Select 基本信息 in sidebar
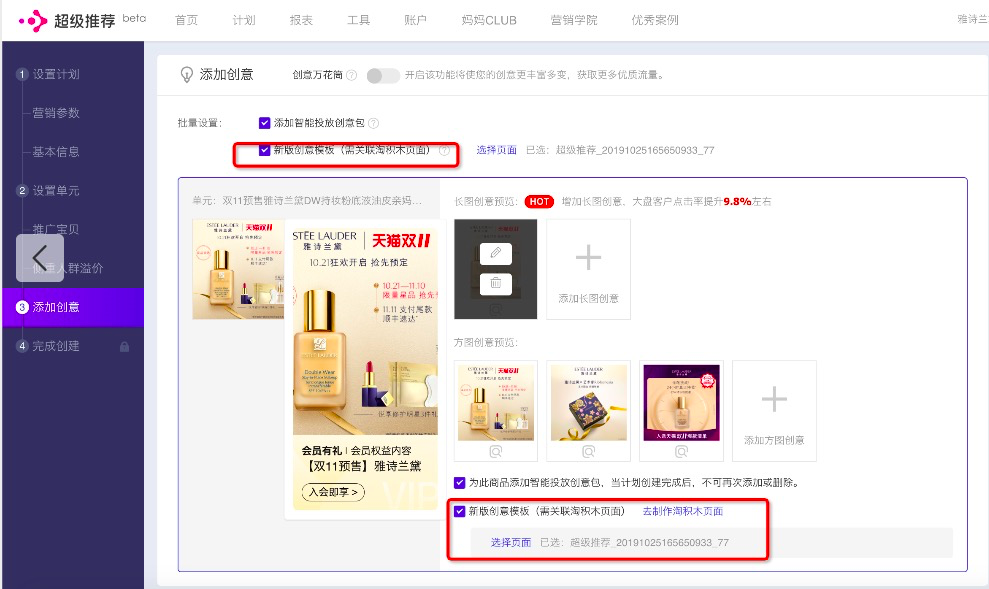The height and width of the screenshot is (589, 989). click(x=56, y=152)
